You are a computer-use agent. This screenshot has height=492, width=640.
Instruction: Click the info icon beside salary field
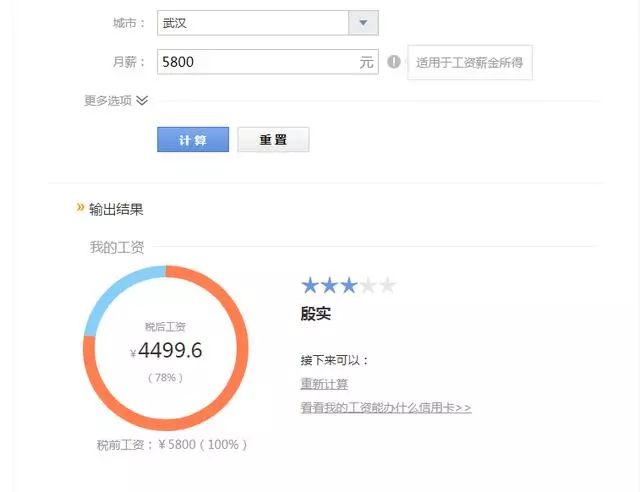point(393,62)
